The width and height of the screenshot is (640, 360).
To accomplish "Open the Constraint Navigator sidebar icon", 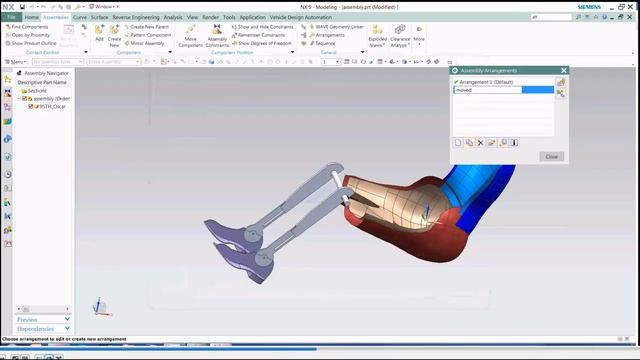I will pyautogui.click(x=7, y=93).
